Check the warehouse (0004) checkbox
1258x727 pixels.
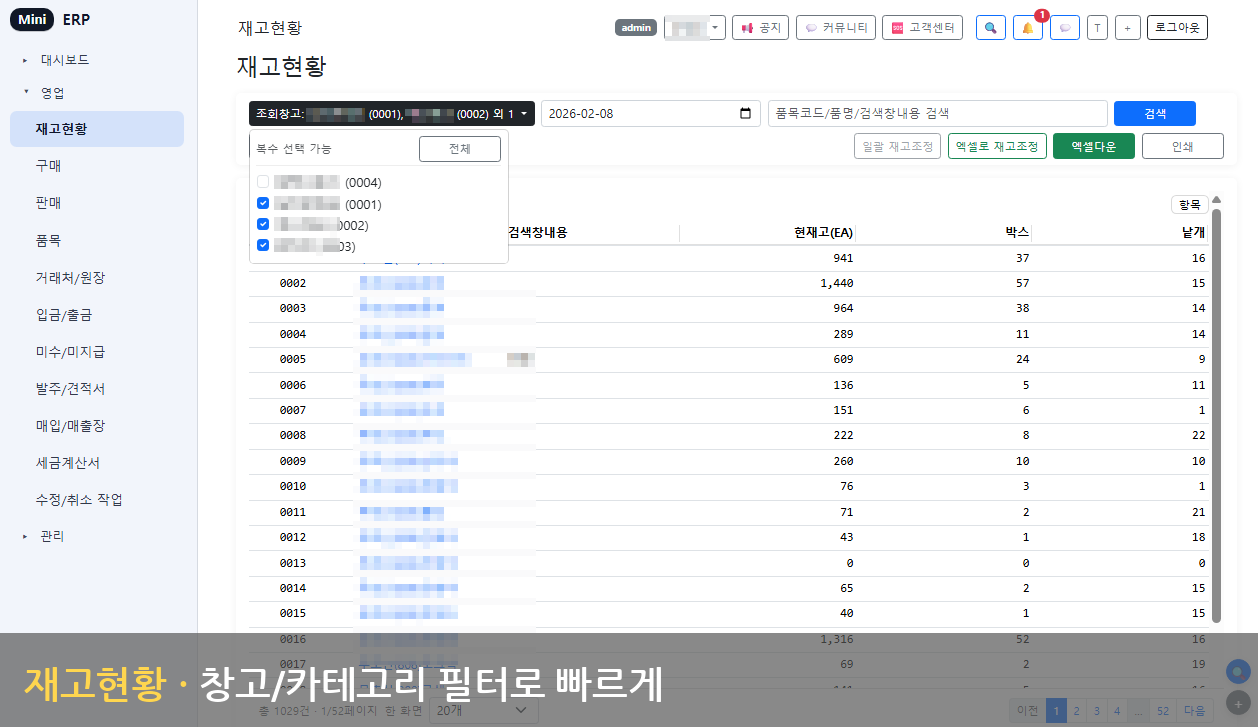click(263, 182)
